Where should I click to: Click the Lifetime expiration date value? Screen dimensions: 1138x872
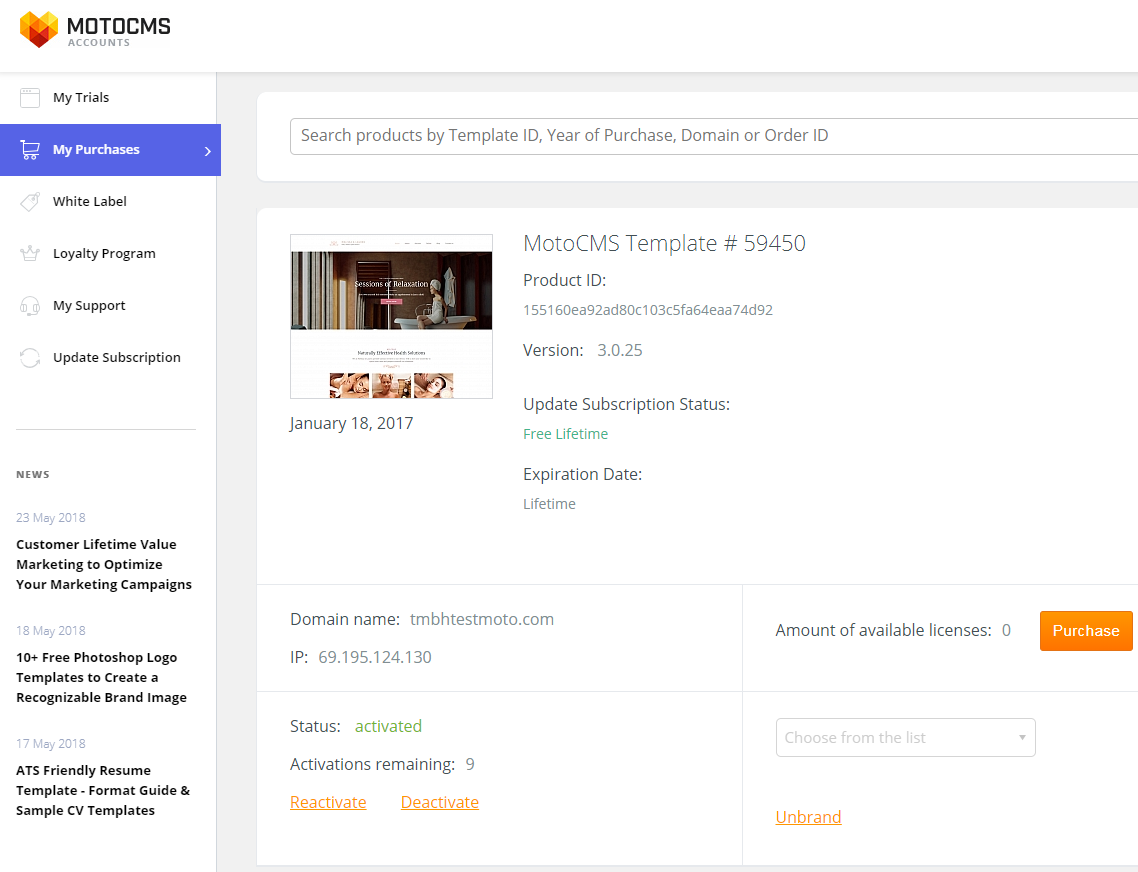[549, 504]
